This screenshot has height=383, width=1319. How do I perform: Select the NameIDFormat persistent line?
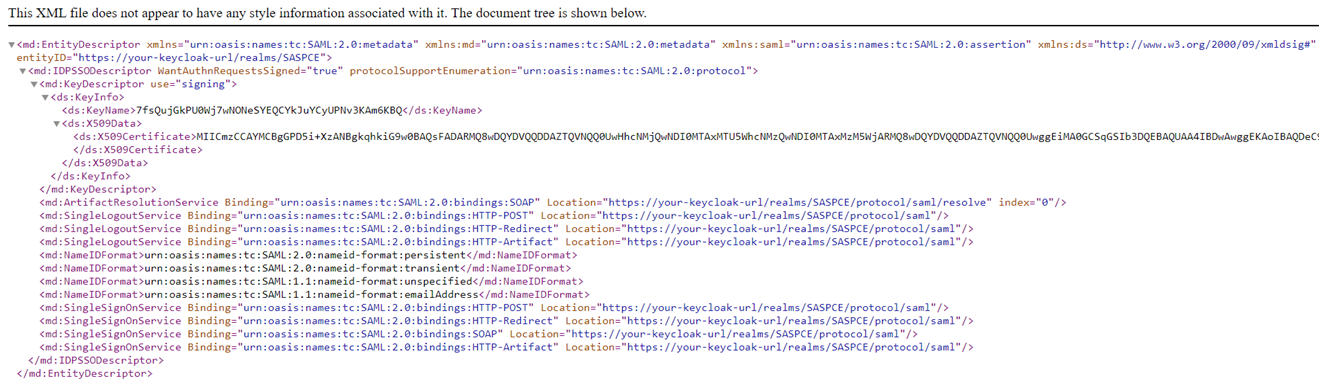coord(308,254)
